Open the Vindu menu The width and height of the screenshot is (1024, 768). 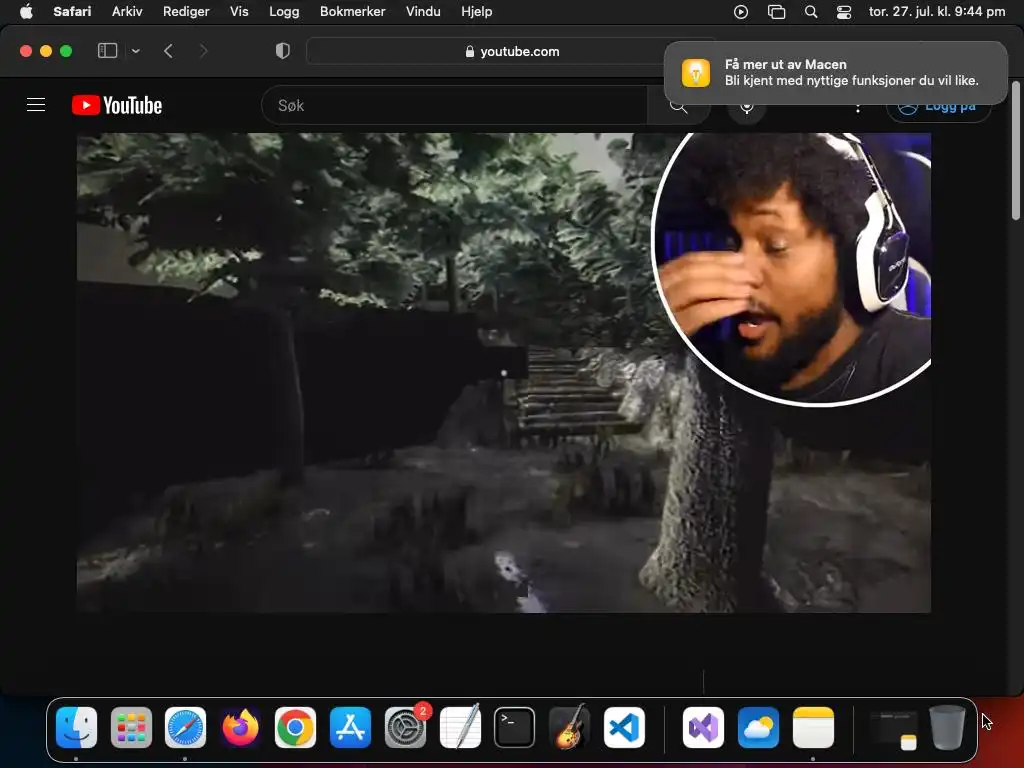point(423,12)
